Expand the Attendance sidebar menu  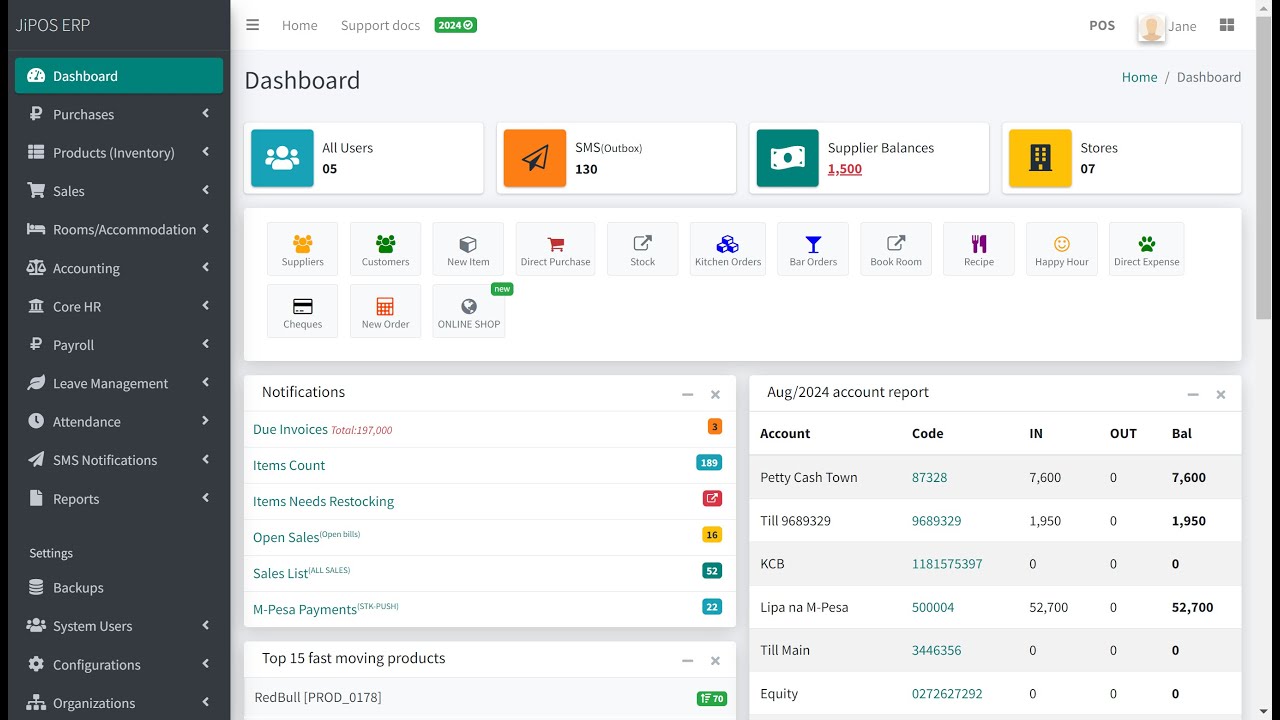point(119,422)
